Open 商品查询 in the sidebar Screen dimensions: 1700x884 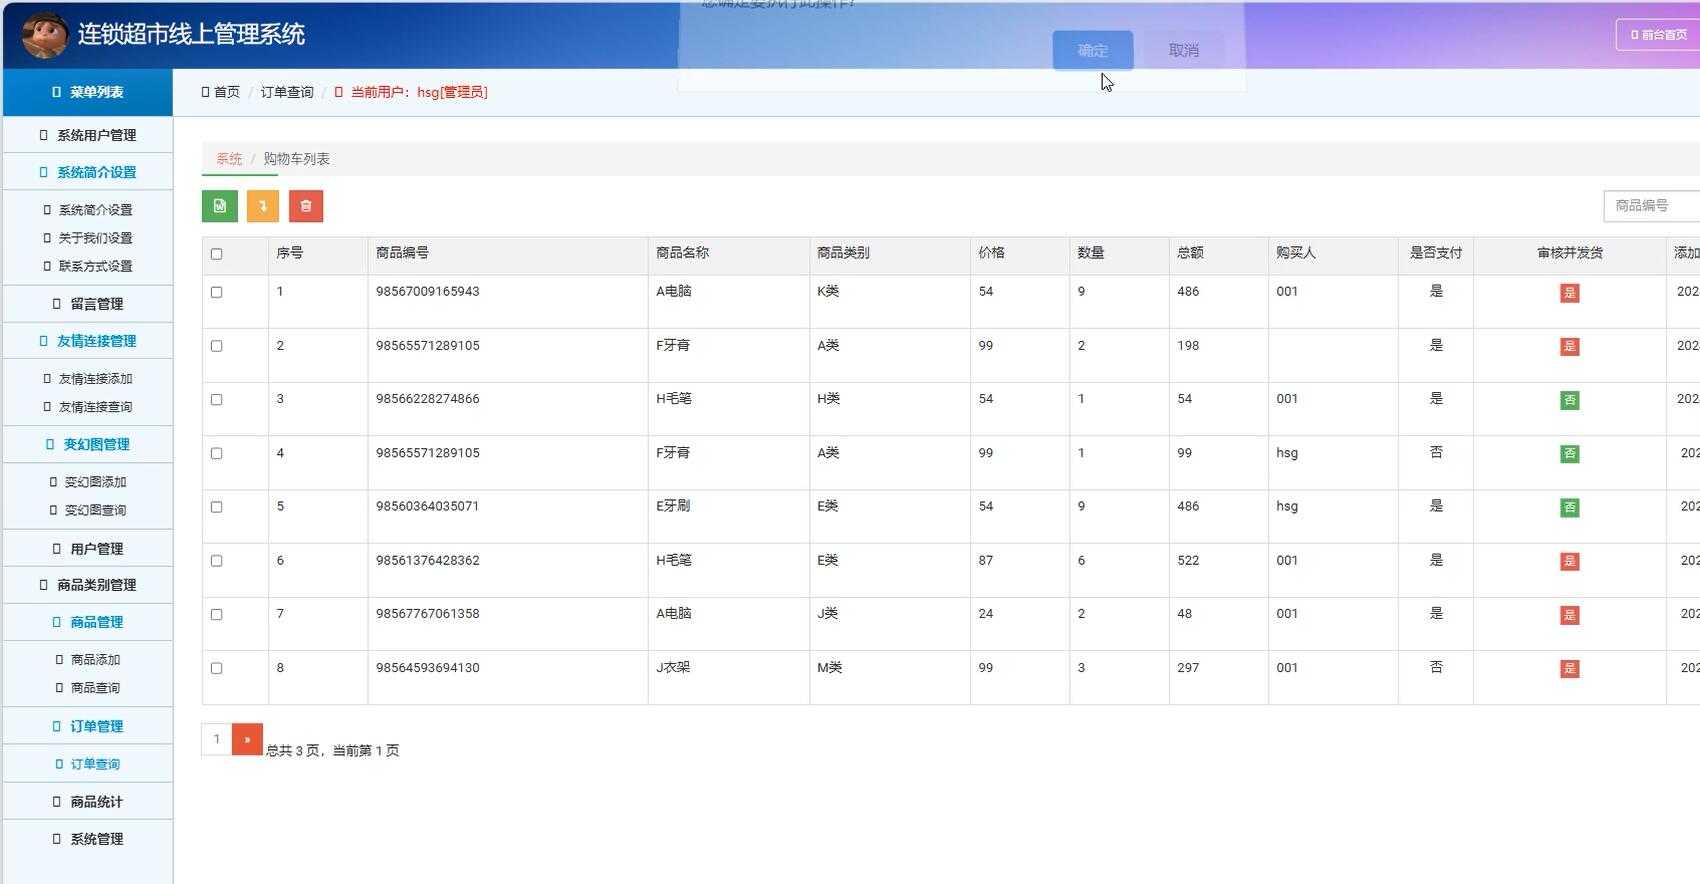point(94,688)
